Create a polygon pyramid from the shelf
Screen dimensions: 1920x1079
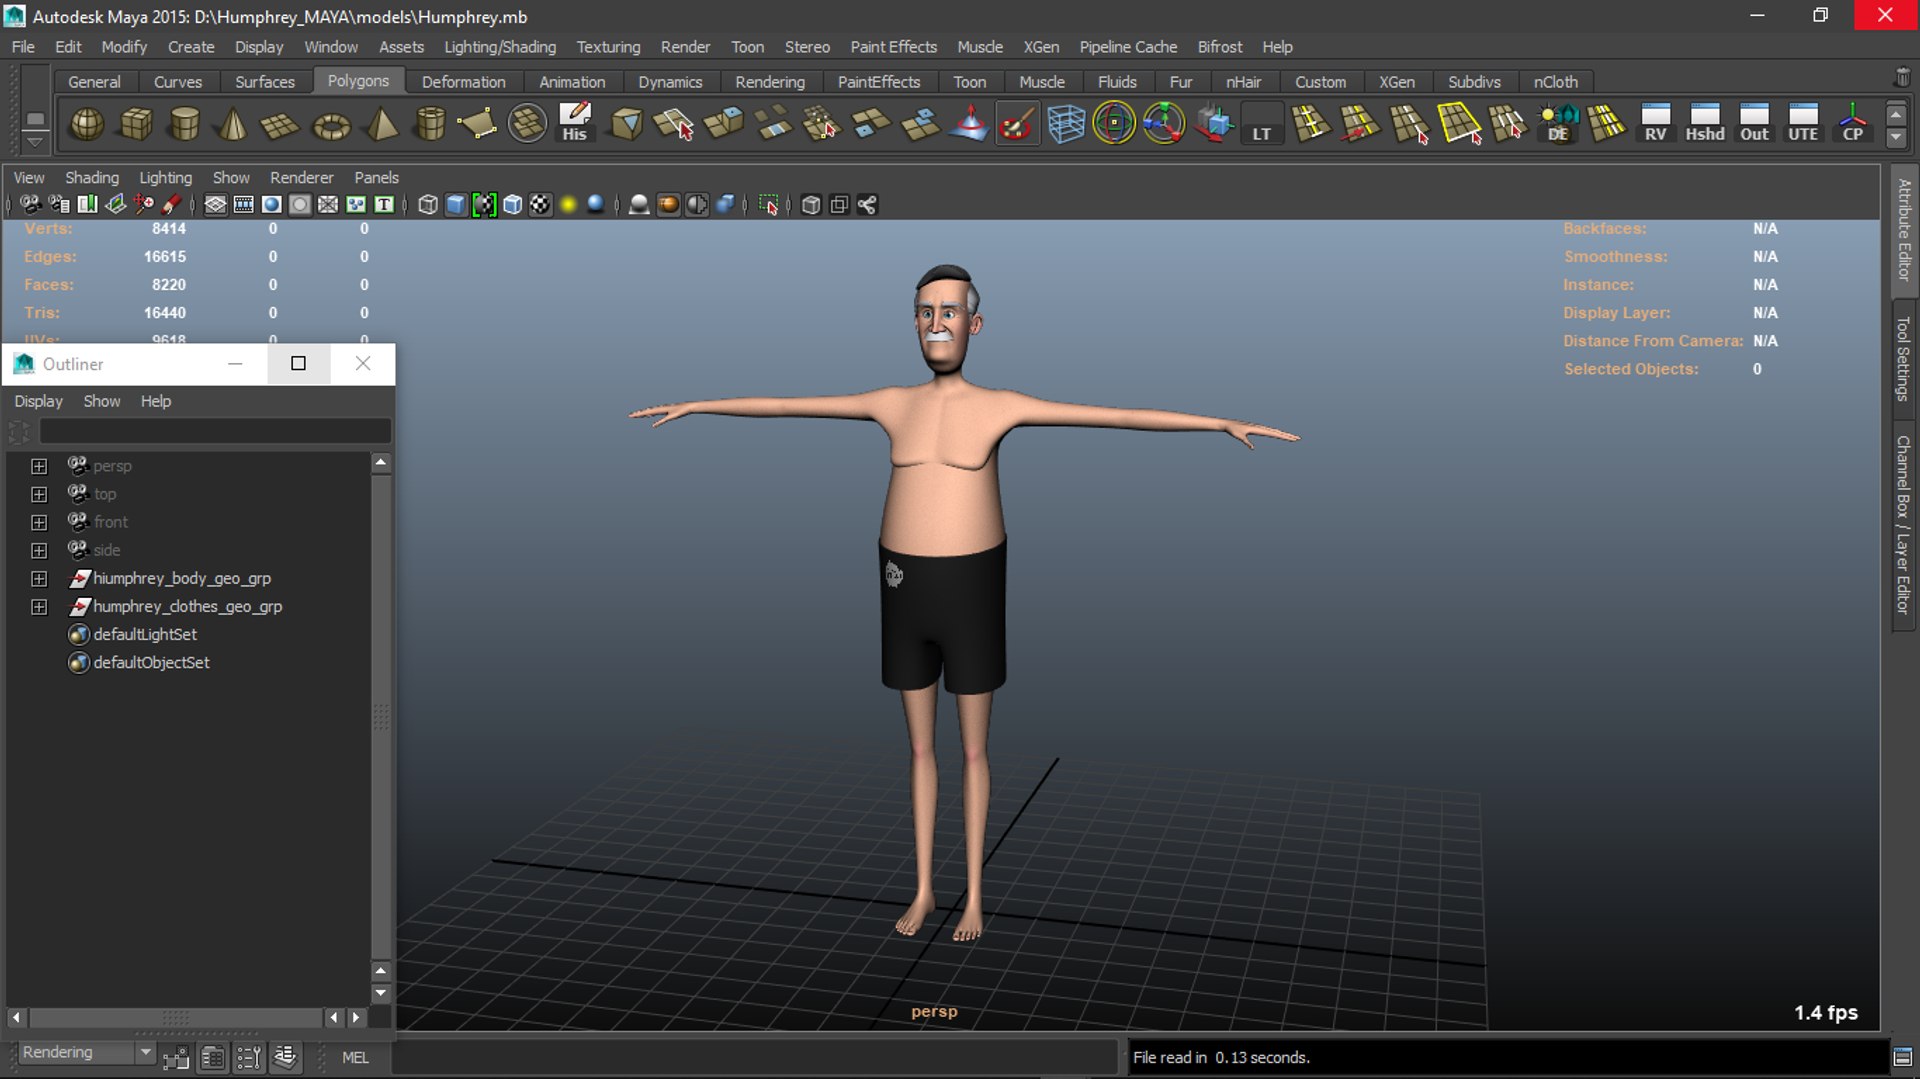pos(381,124)
